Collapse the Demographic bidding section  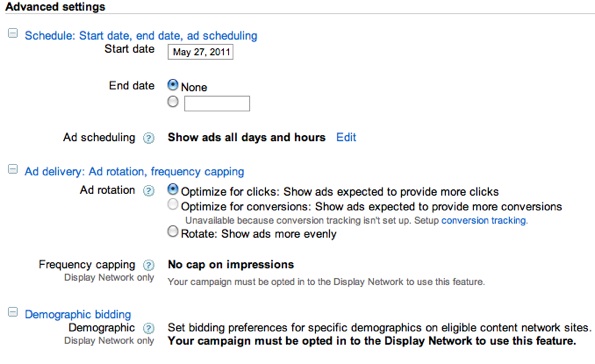coord(13,312)
